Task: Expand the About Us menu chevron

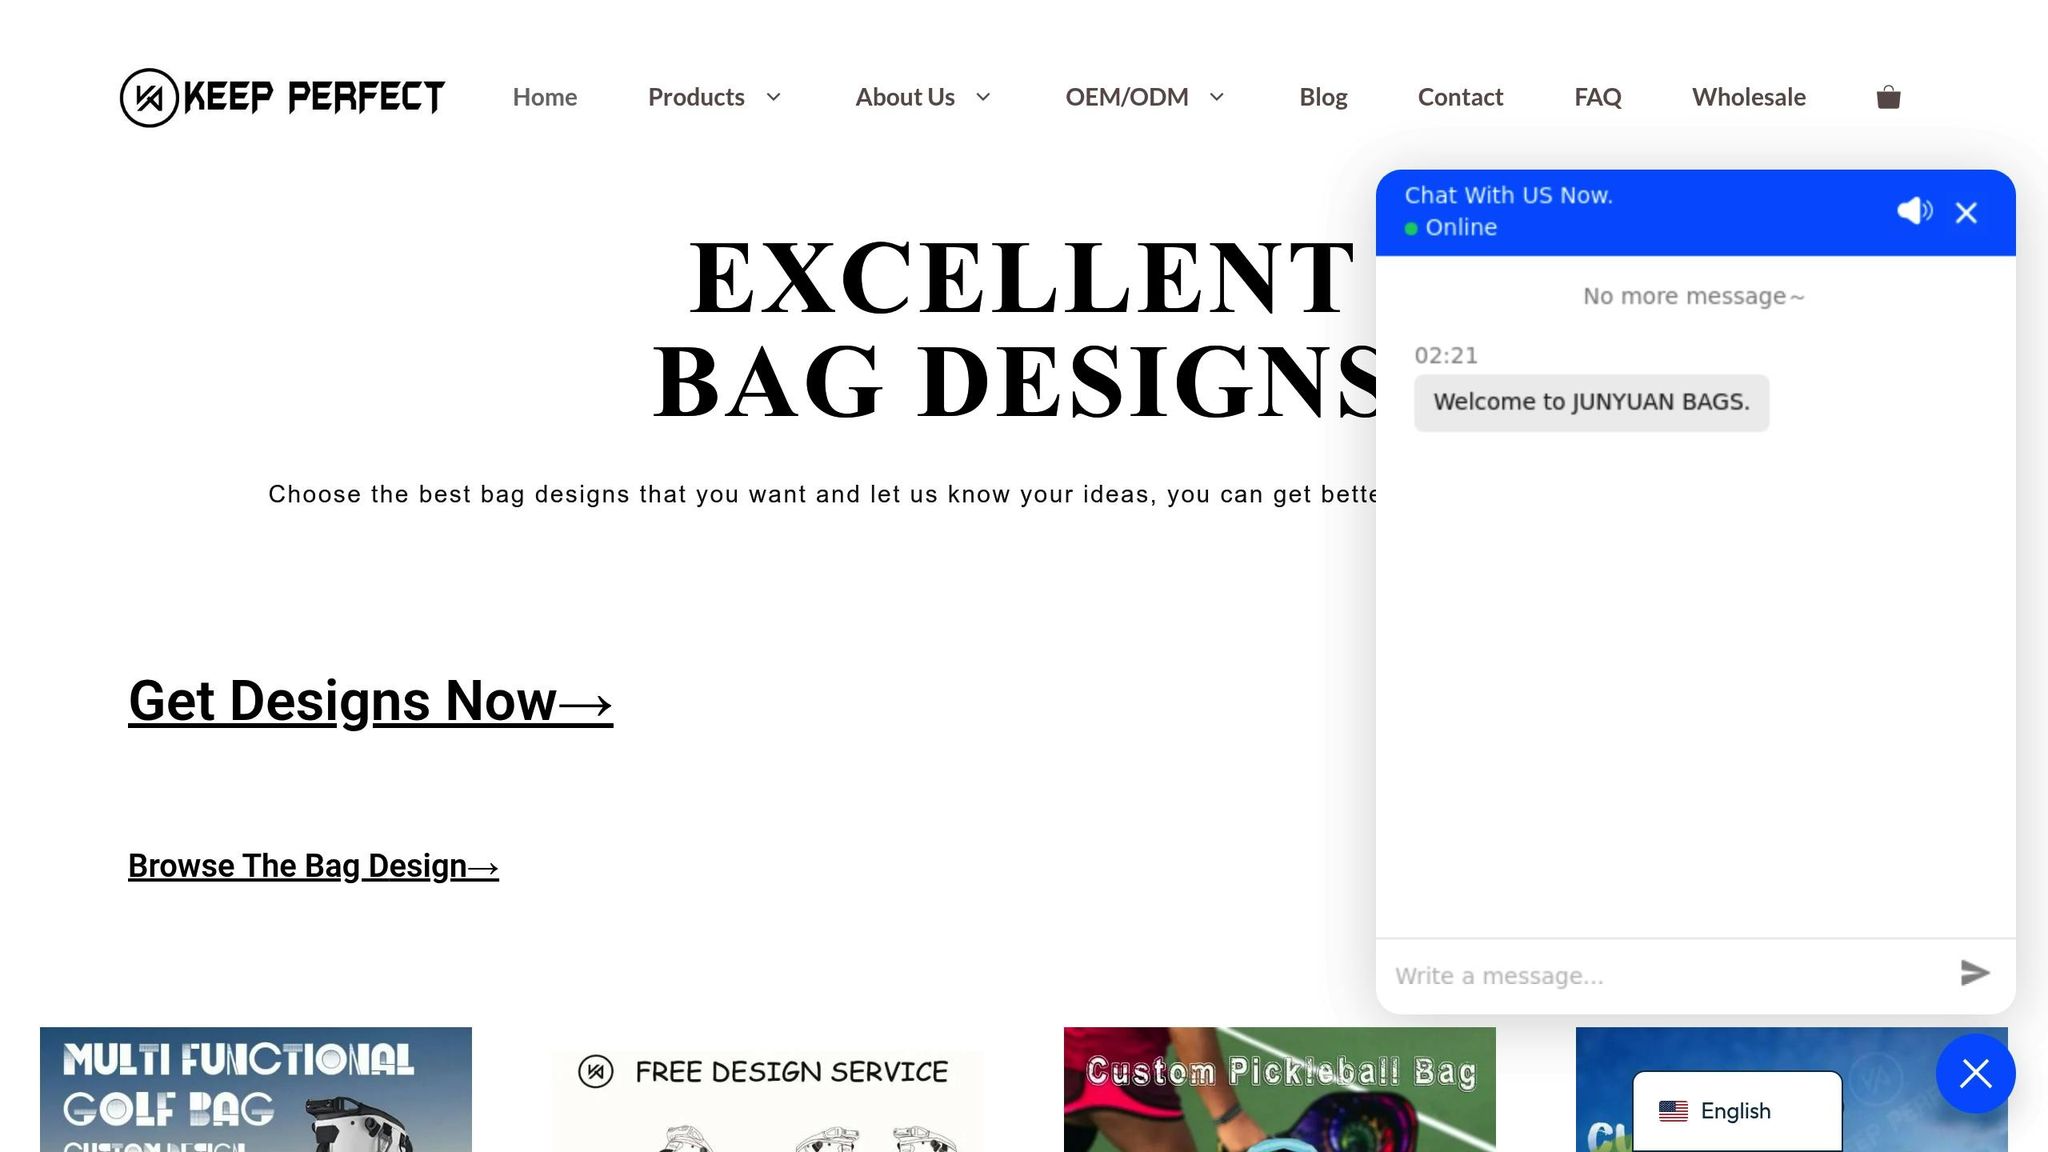Action: tap(983, 97)
